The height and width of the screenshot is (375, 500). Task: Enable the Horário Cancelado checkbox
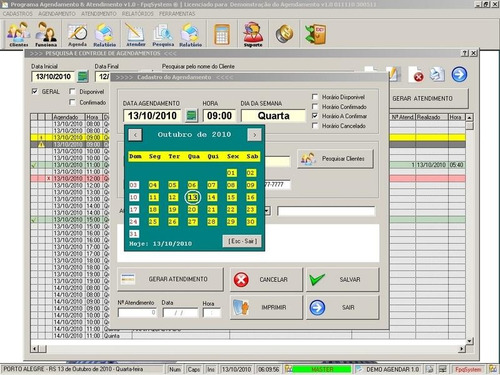(315, 126)
